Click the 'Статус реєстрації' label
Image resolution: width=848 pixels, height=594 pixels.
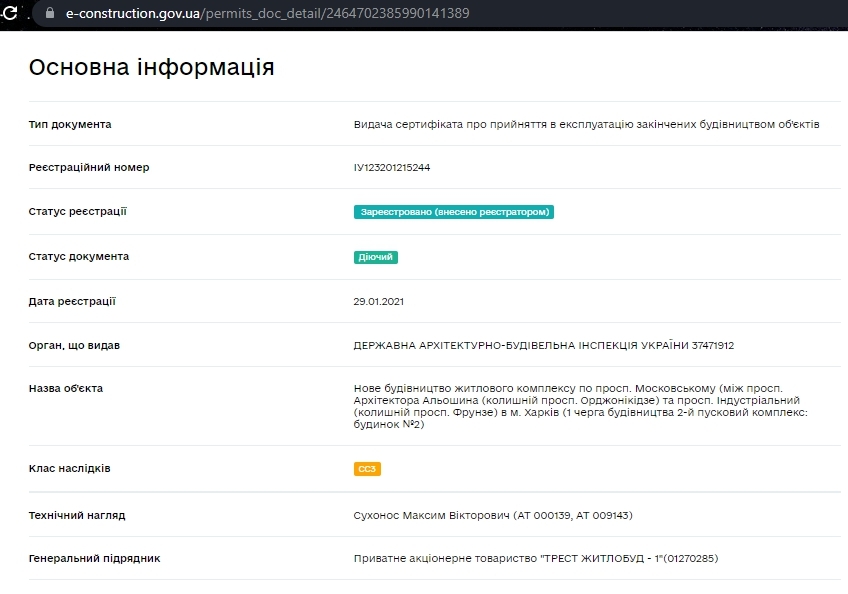pyautogui.click(x=77, y=212)
